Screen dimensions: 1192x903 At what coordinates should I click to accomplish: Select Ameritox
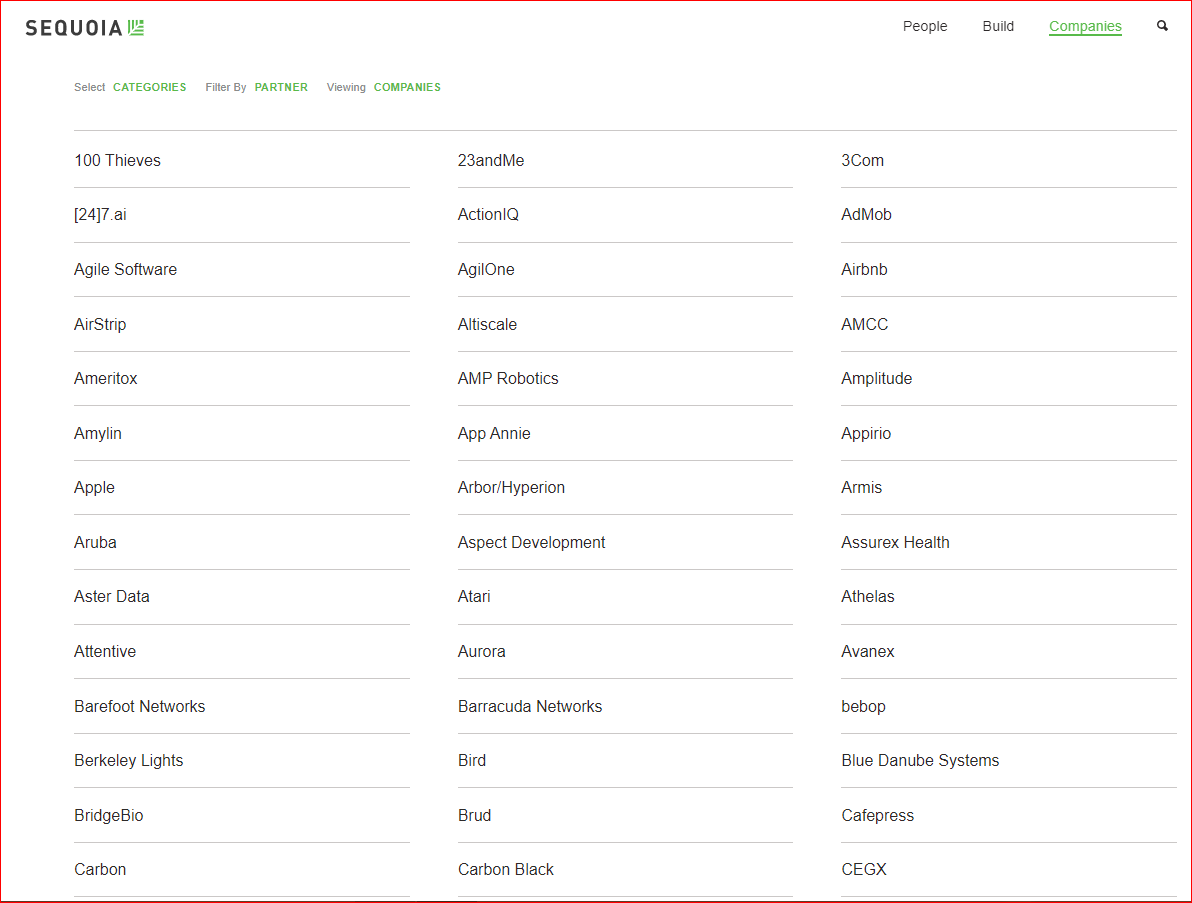pos(105,378)
